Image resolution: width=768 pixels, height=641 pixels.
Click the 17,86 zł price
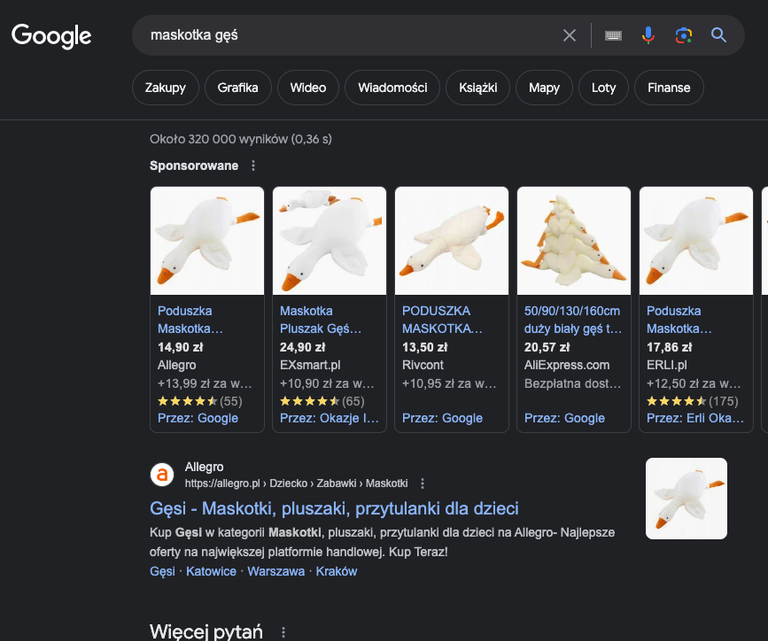click(669, 348)
